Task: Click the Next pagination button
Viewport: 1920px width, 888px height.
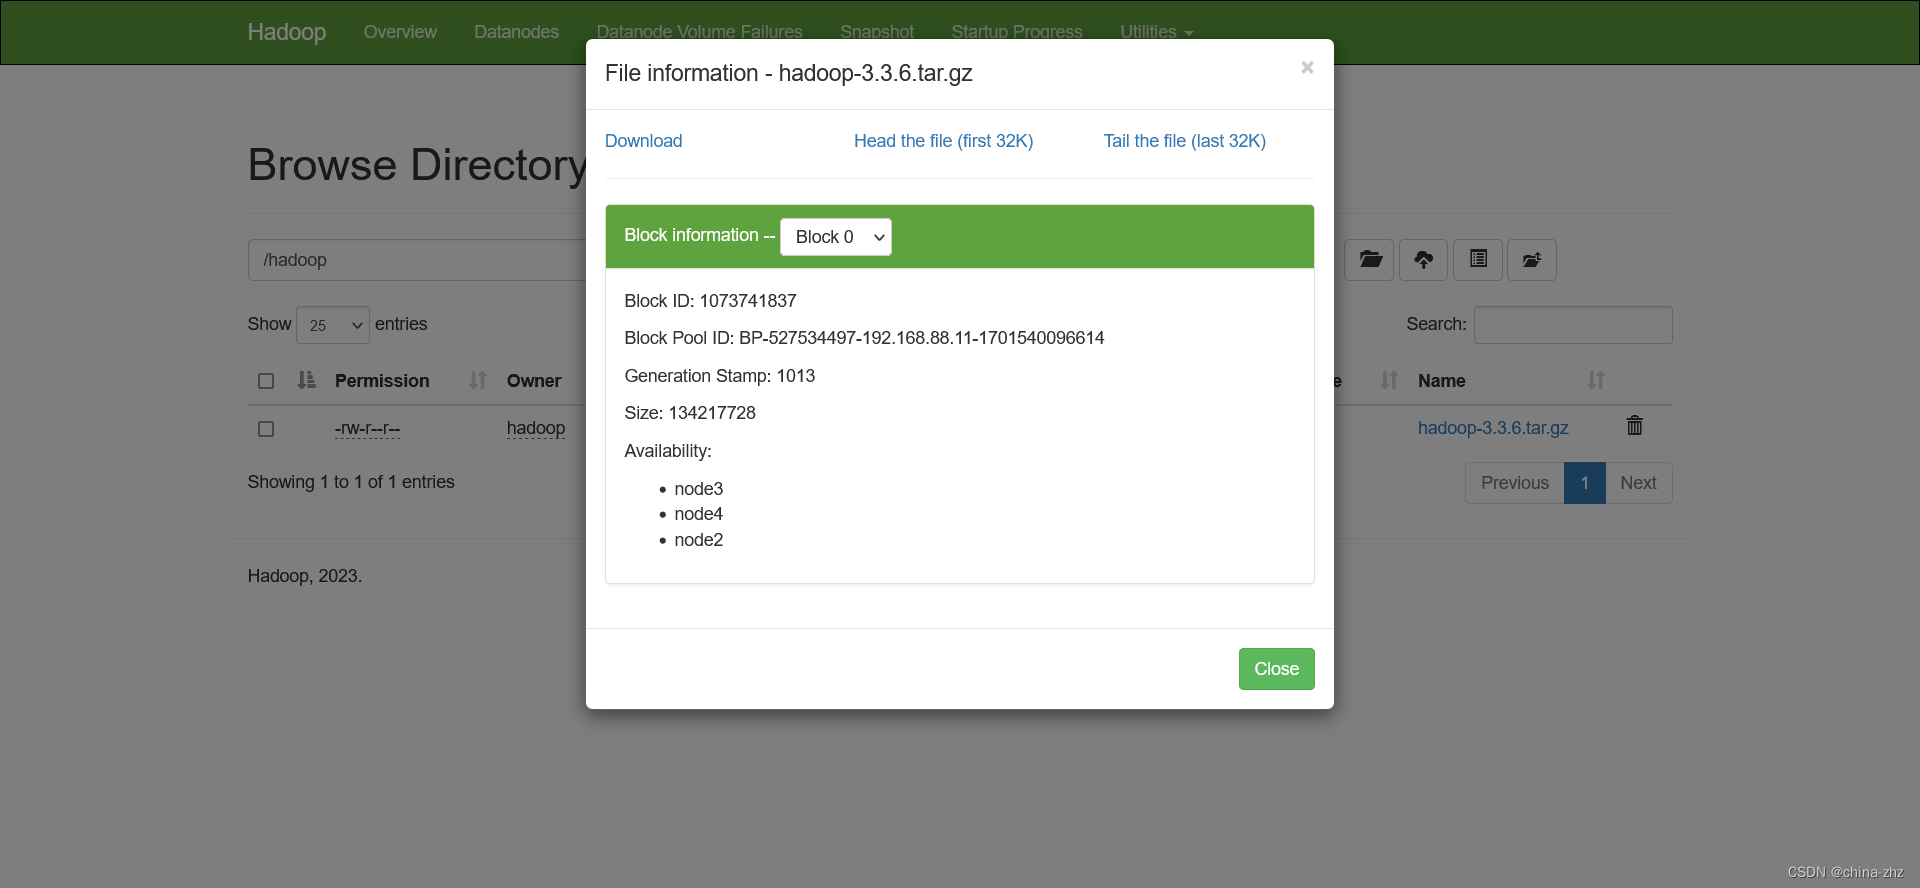Action: [x=1638, y=483]
